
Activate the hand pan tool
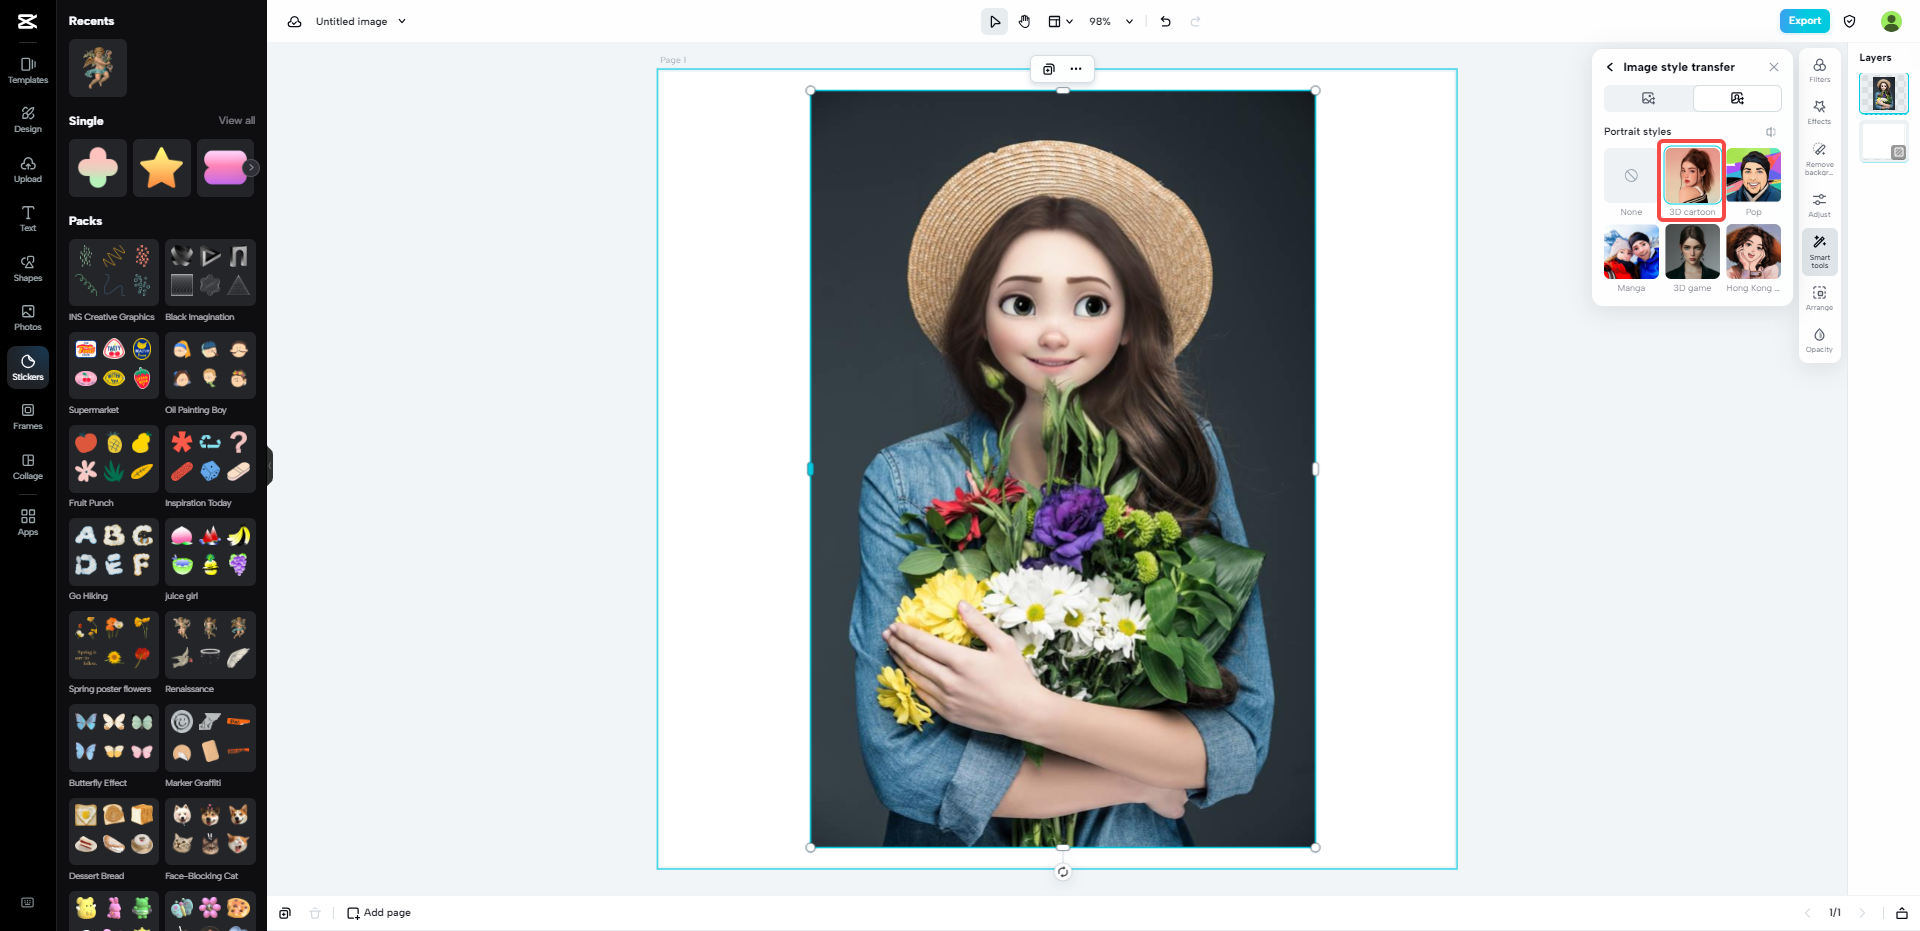point(1025,21)
